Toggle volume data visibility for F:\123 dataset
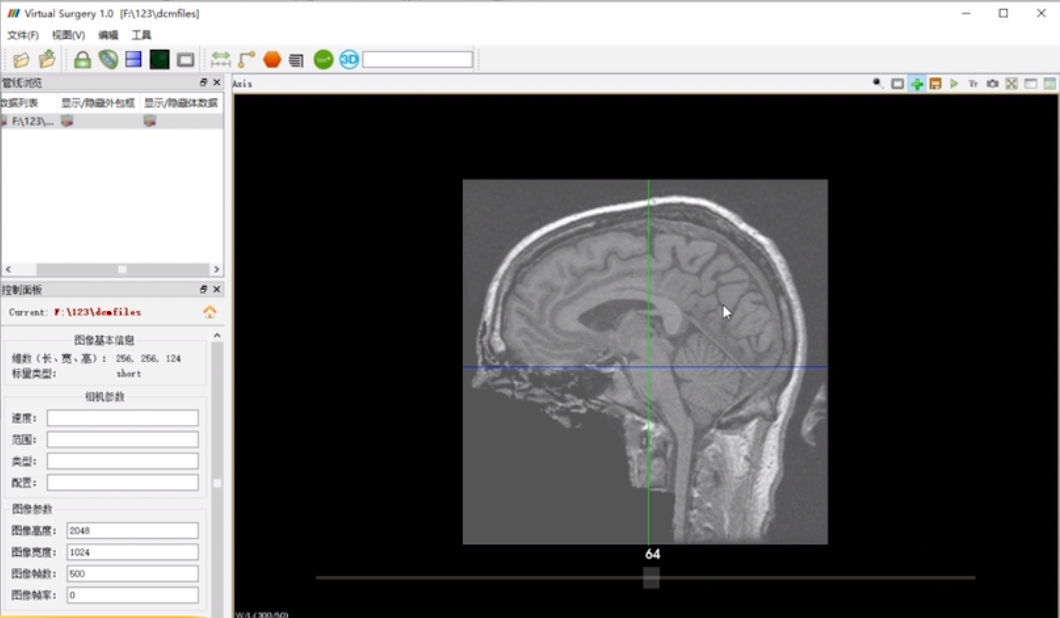This screenshot has width=1060, height=618. coord(150,121)
